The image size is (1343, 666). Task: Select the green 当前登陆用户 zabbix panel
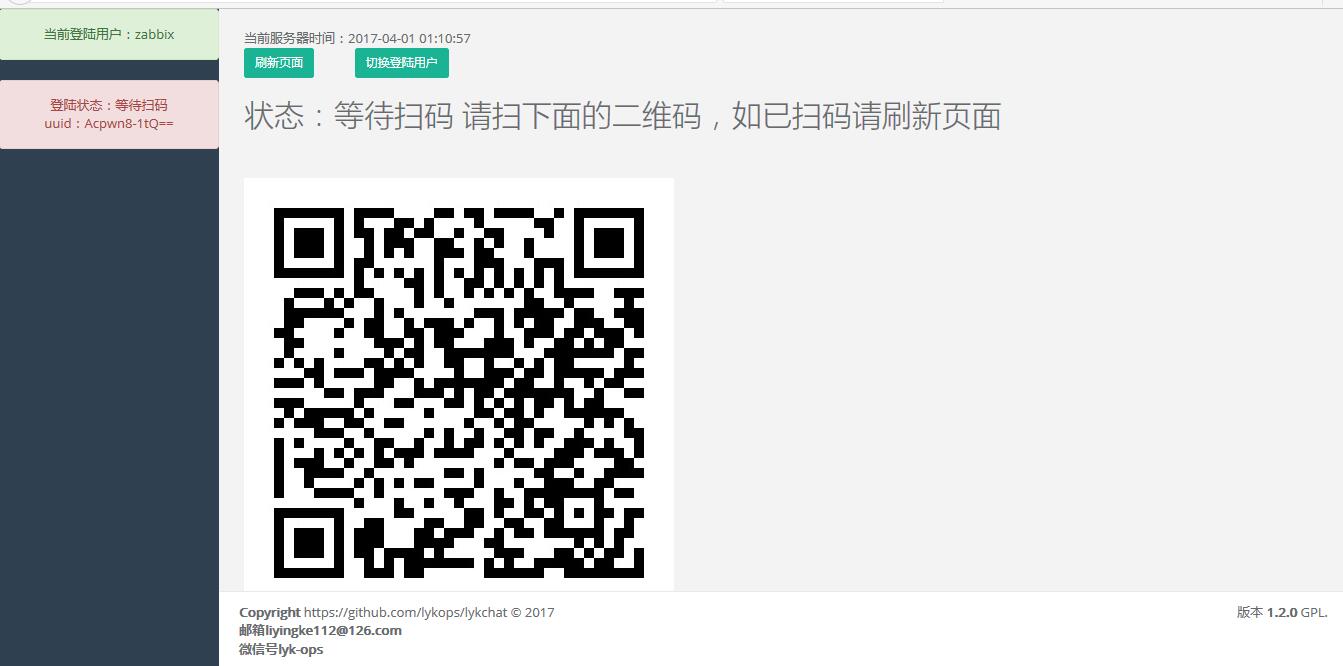coord(109,34)
